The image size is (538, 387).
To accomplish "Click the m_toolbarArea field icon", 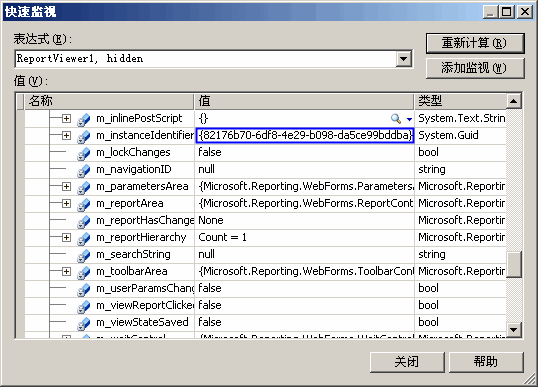I will click(x=84, y=272).
